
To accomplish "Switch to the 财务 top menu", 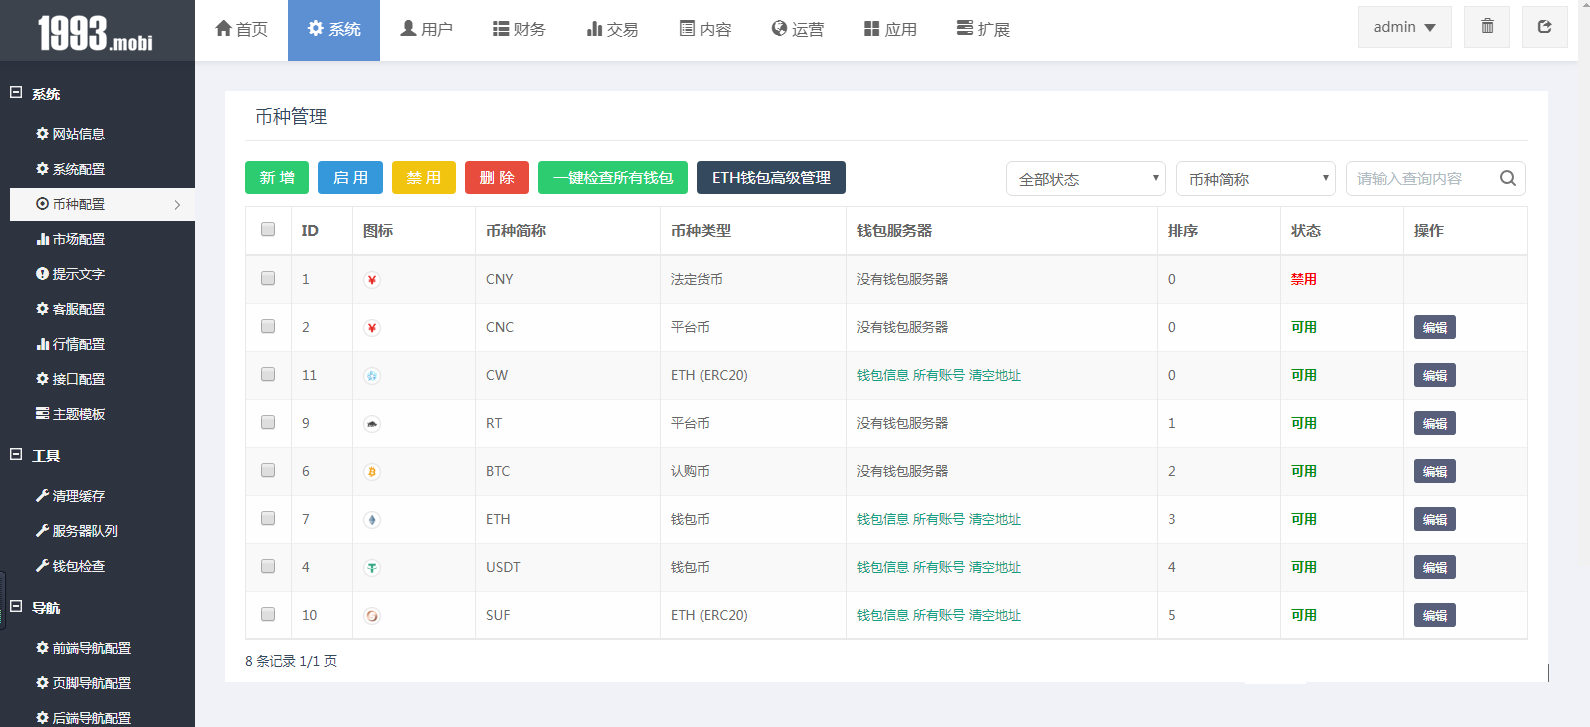I will 519,30.
